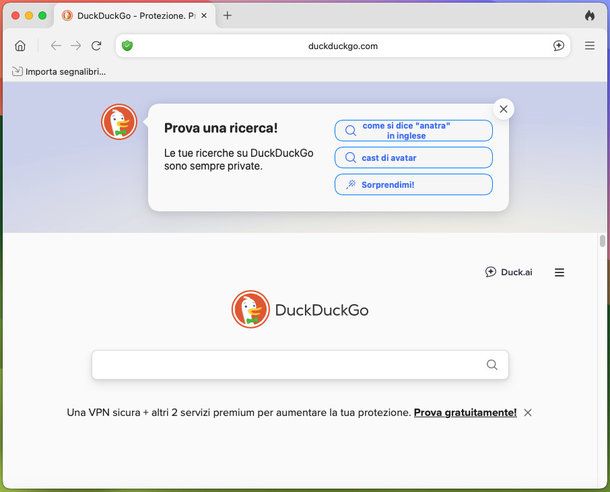Viewport: 610px width, 492px height.
Task: Click the page's vertical scrollbar thumb
Action: coord(603,241)
